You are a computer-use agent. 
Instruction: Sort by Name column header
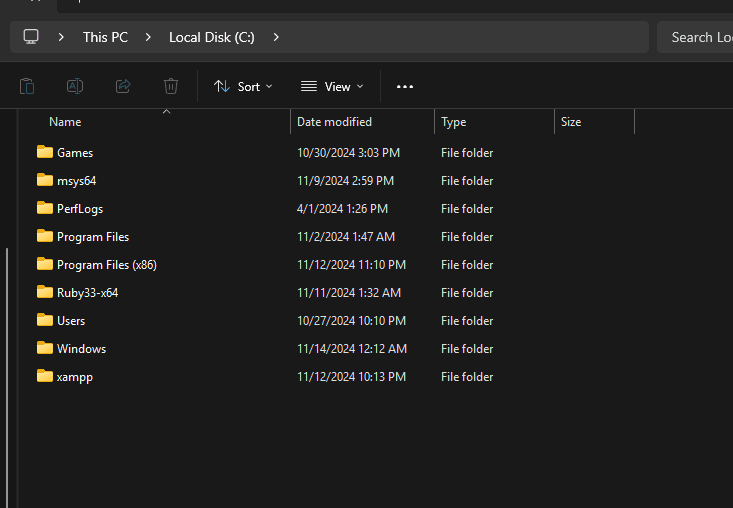(x=65, y=122)
